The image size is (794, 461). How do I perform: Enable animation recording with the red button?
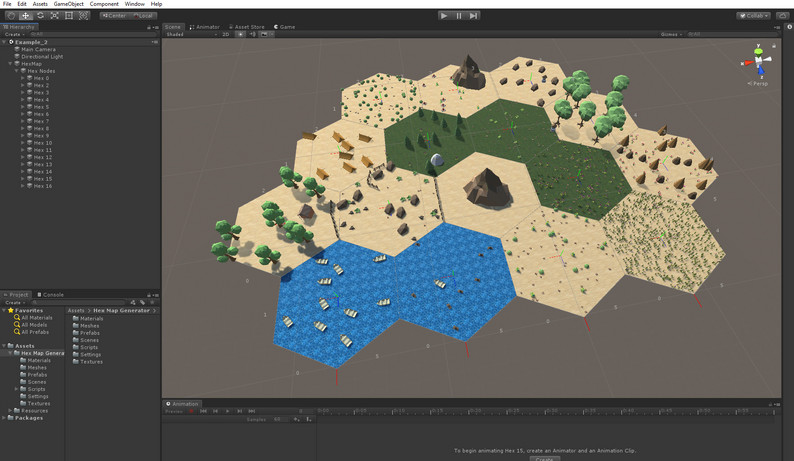coord(191,411)
